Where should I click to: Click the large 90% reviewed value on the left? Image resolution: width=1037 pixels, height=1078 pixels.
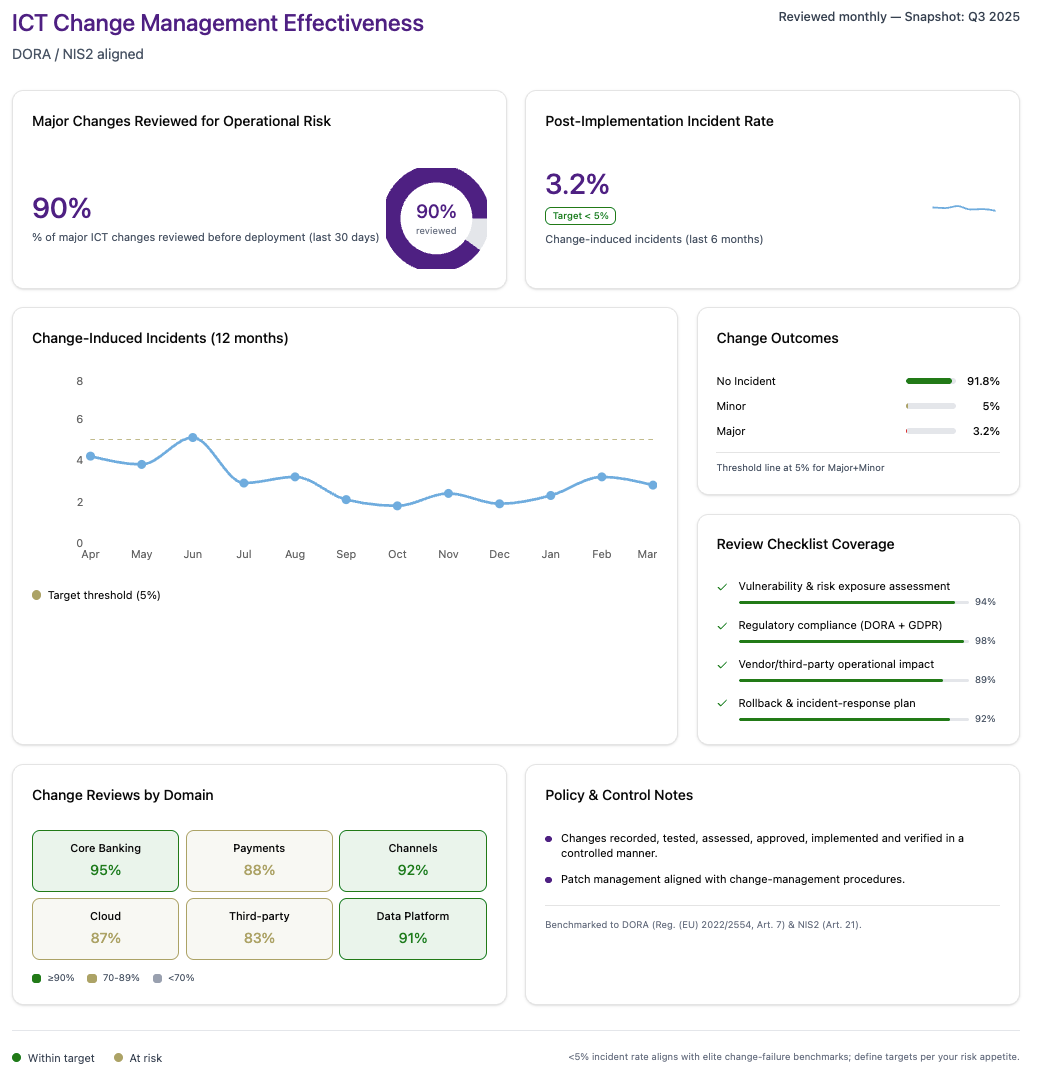click(62, 208)
